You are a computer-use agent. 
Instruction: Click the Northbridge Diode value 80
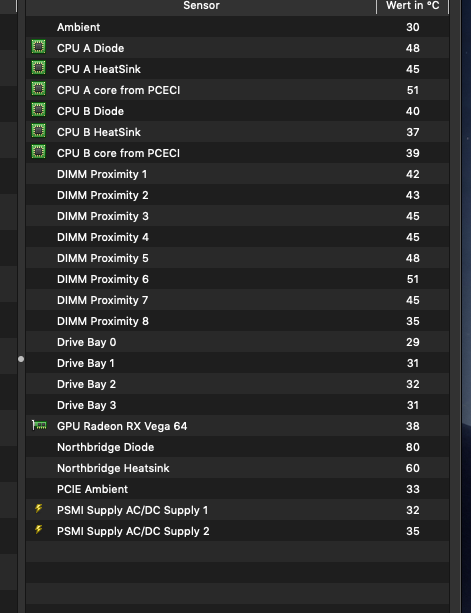[413, 448]
